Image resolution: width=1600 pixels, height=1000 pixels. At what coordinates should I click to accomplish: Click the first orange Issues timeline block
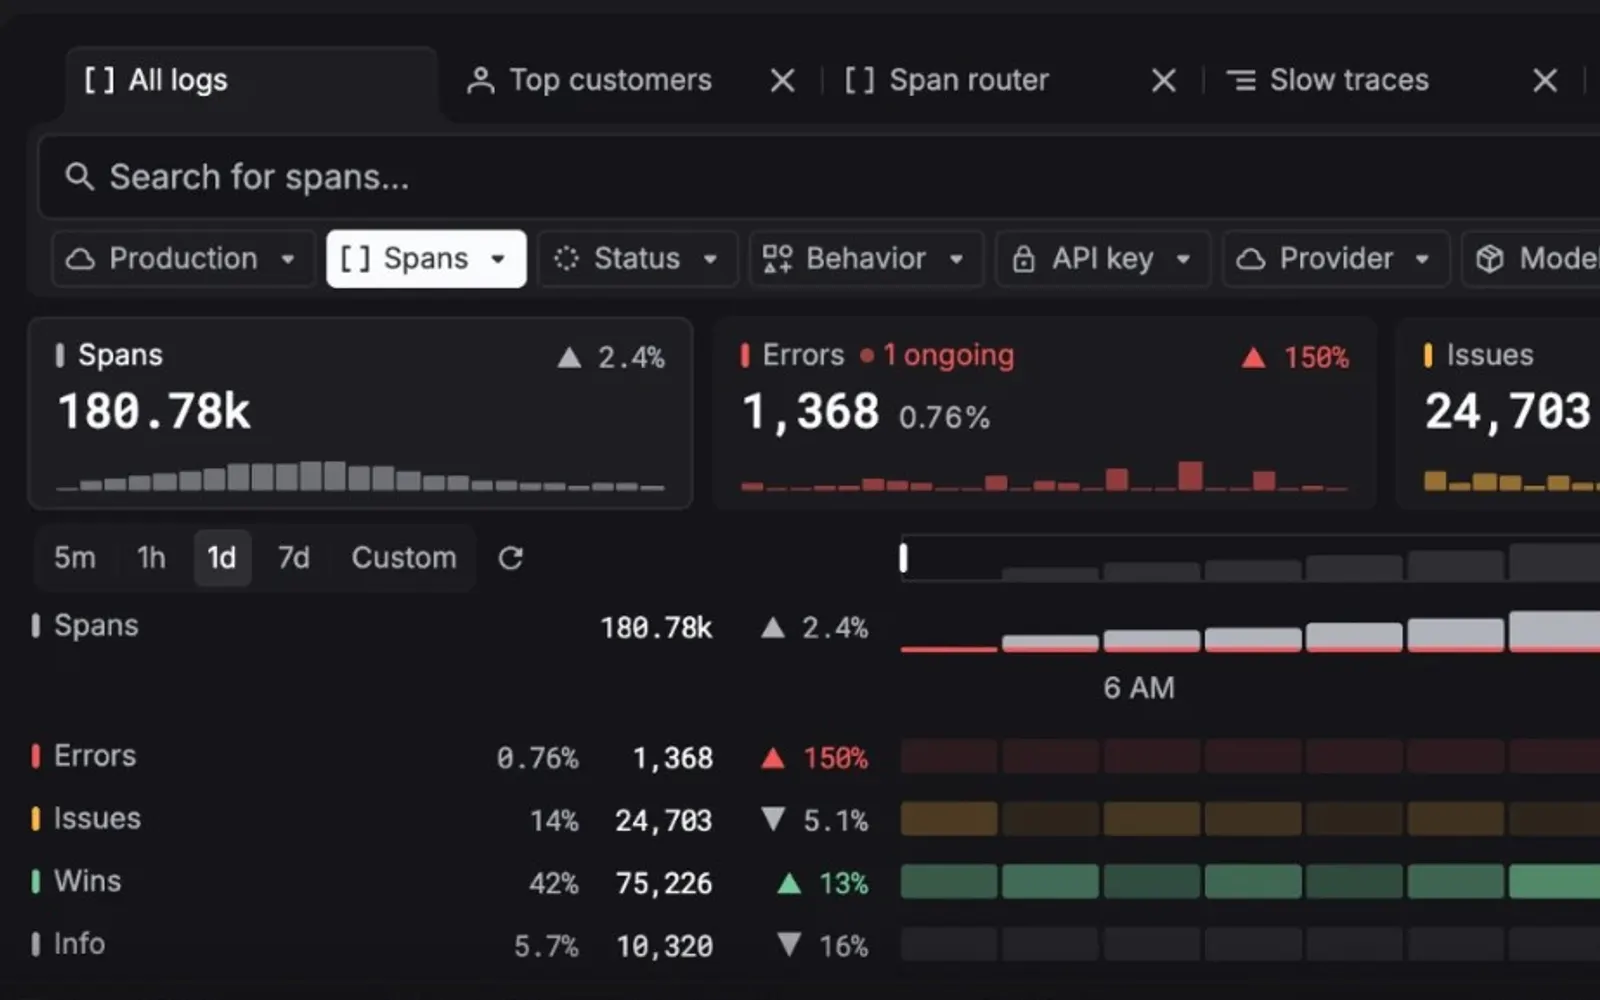pos(949,819)
